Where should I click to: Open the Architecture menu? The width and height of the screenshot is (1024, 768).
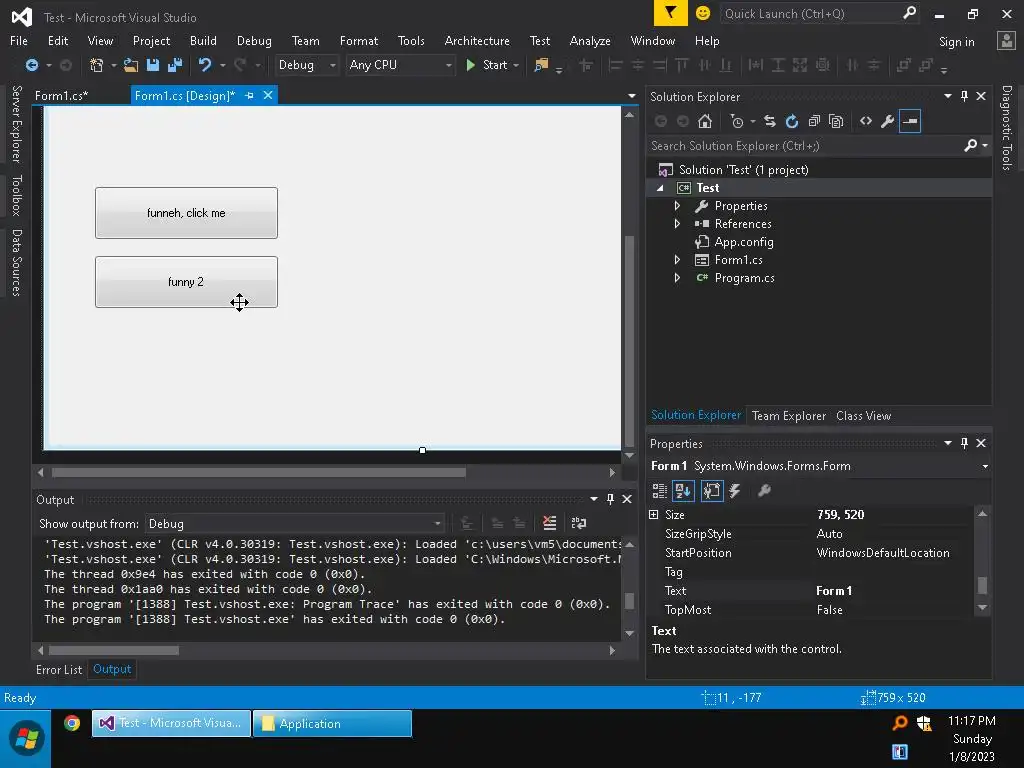pos(477,40)
